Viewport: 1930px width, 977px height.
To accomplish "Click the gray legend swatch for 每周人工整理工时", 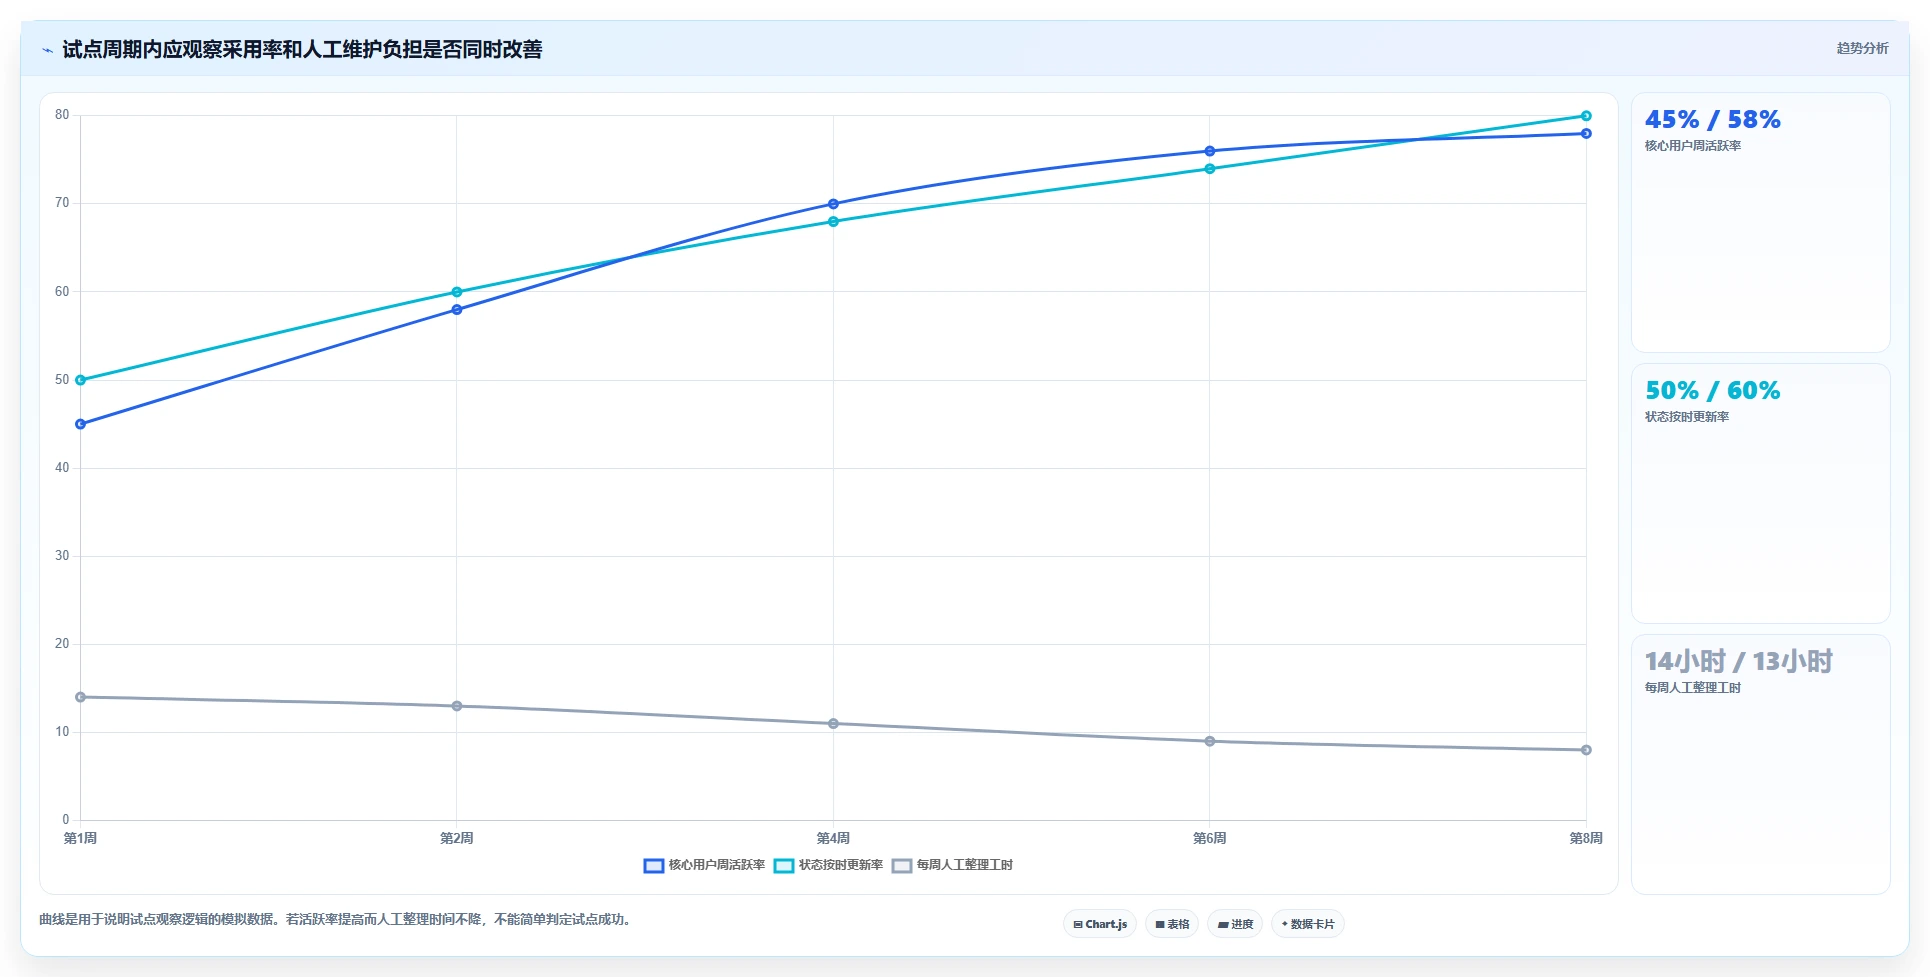I will pyautogui.click(x=902, y=865).
